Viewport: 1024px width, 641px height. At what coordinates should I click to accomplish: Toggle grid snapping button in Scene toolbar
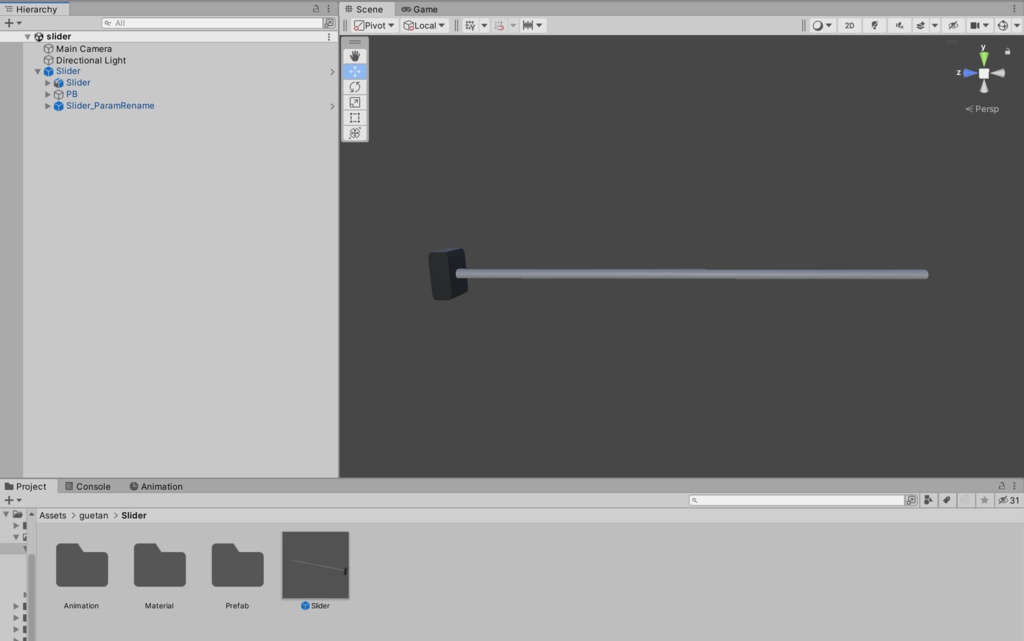(x=470, y=25)
